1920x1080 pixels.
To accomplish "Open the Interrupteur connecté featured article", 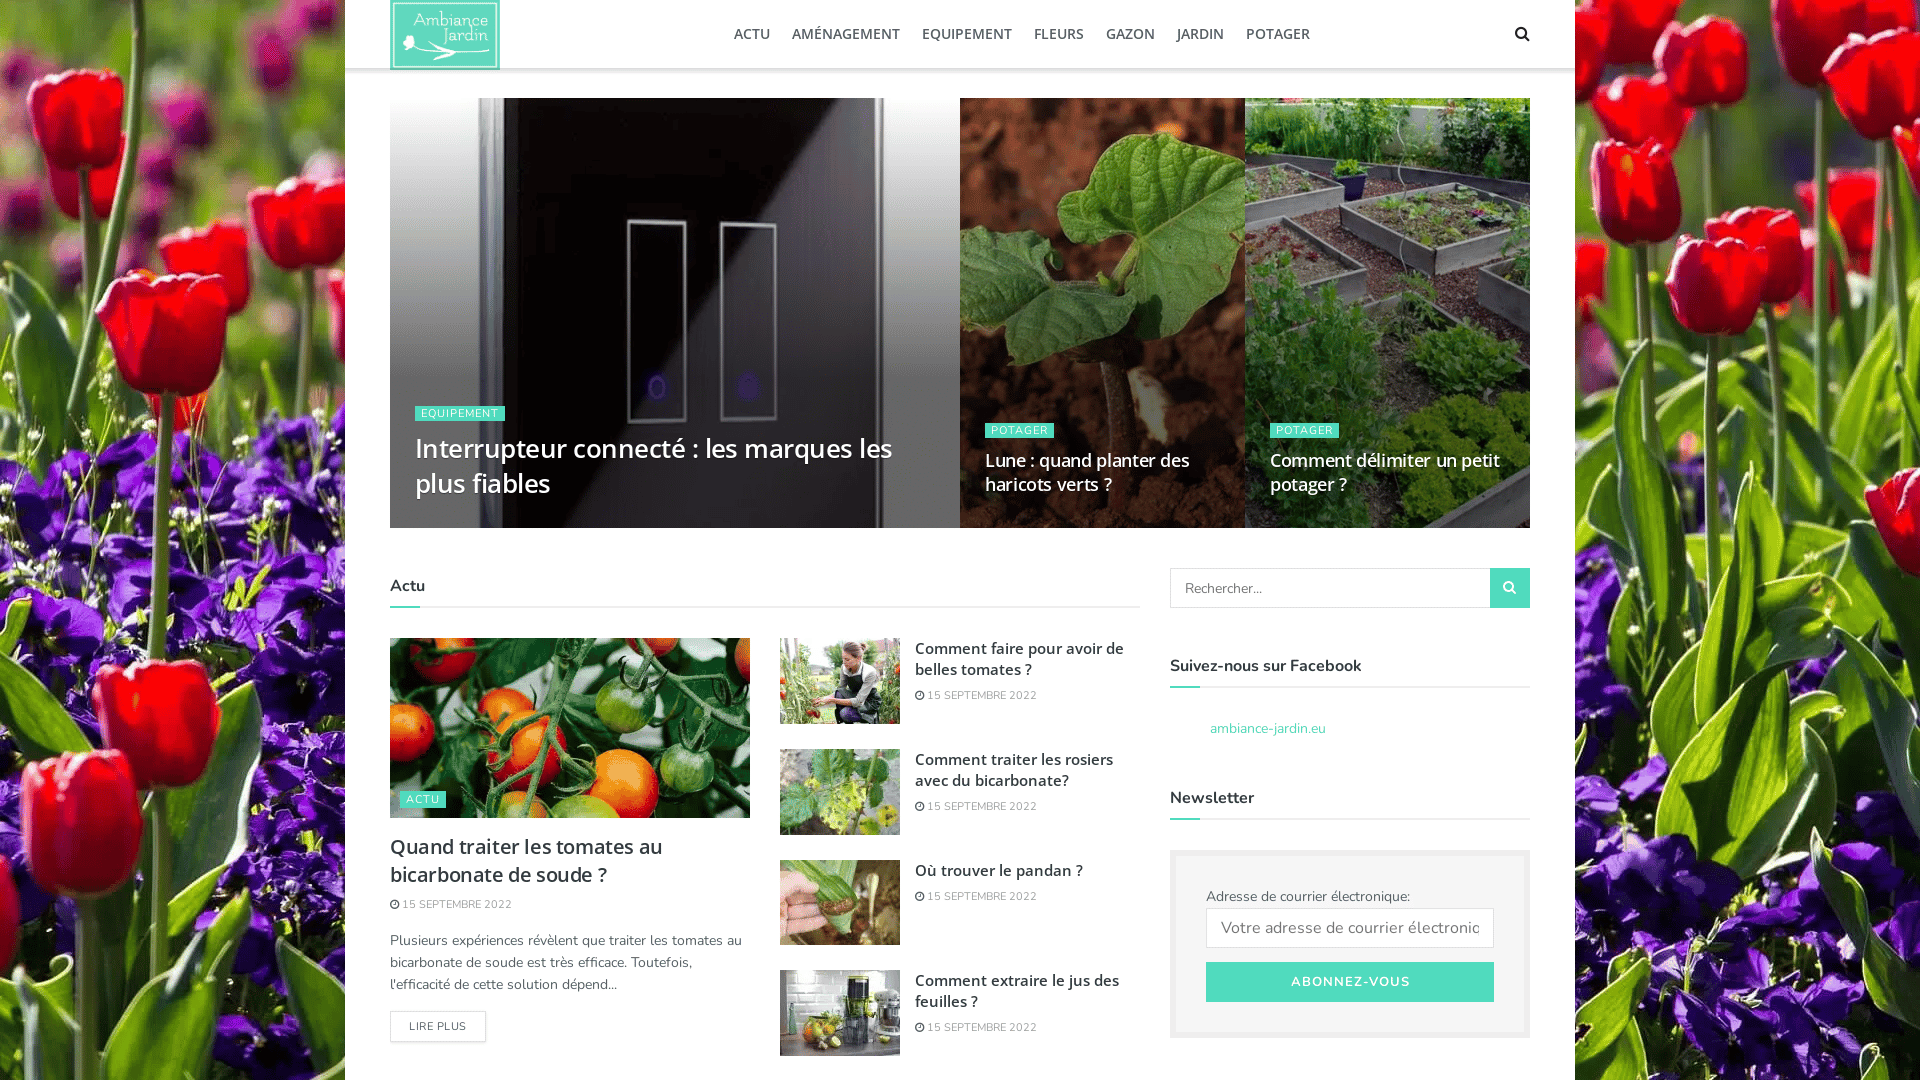I will [653, 465].
